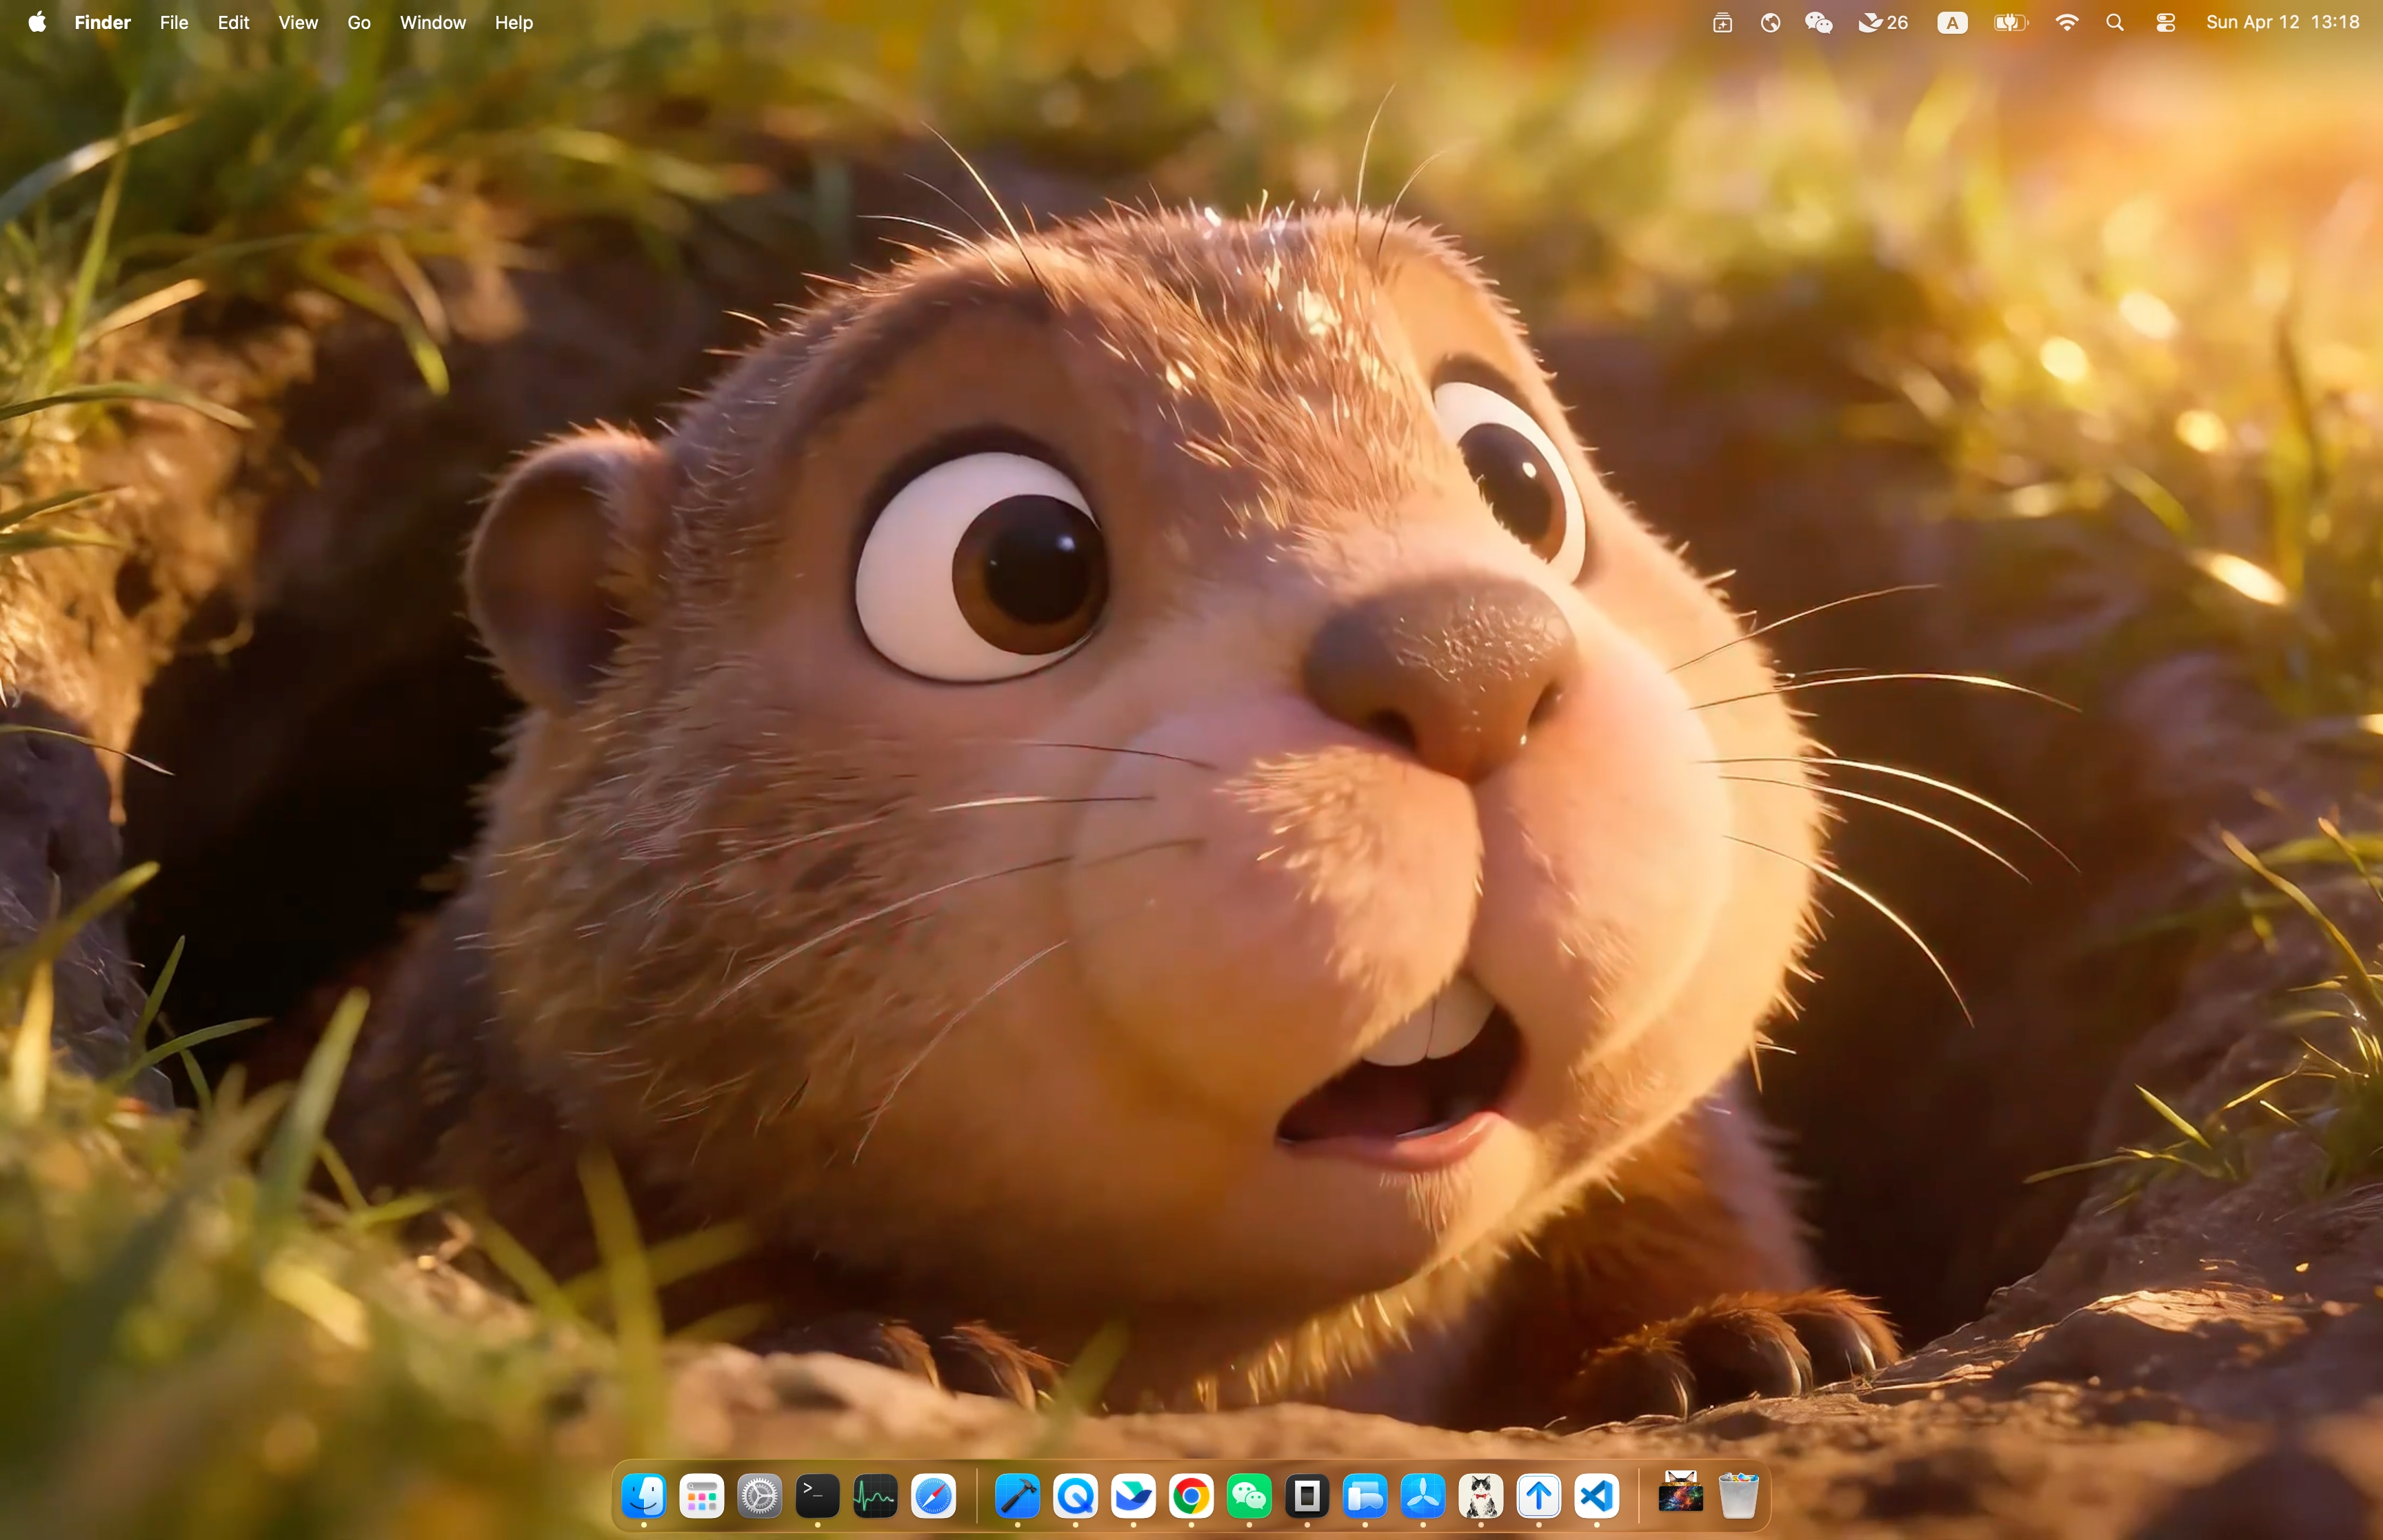
Task: Open WeChat app from the Dock
Action: click(x=1249, y=1496)
